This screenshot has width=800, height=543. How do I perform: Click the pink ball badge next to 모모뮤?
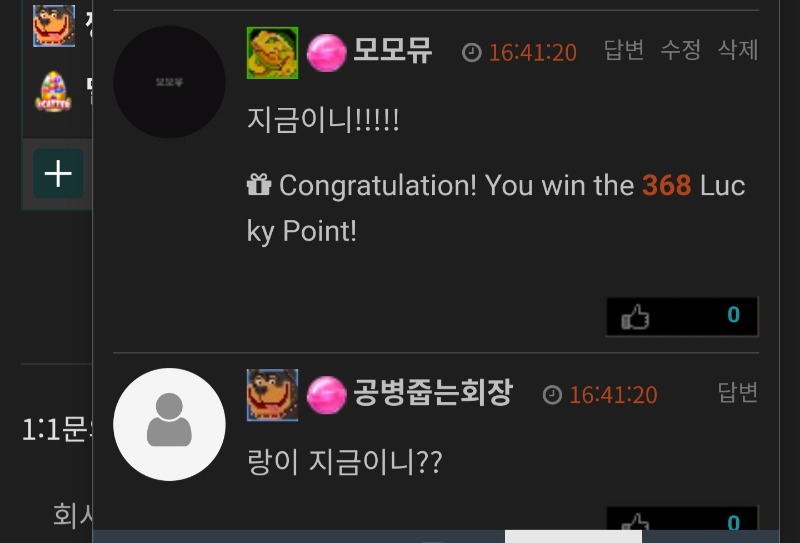pyautogui.click(x=327, y=53)
